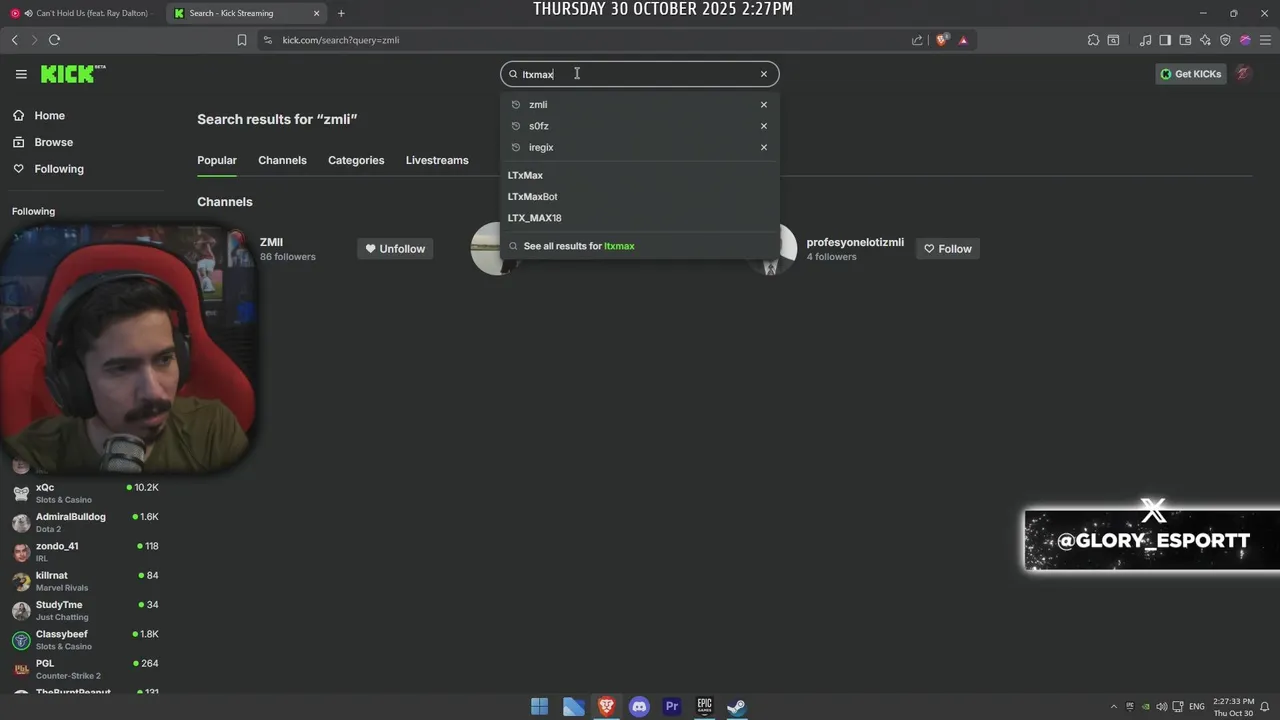The height and width of the screenshot is (720, 1280).
Task: Click the address bar URL
Action: pyautogui.click(x=341, y=40)
